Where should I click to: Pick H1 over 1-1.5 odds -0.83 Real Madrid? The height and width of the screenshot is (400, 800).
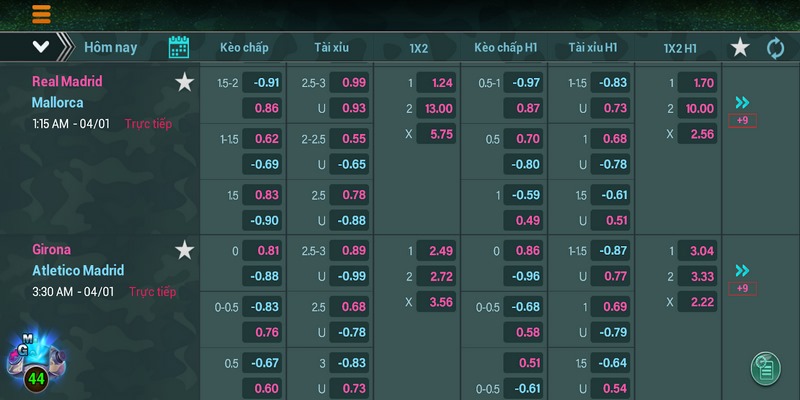pyautogui.click(x=610, y=83)
